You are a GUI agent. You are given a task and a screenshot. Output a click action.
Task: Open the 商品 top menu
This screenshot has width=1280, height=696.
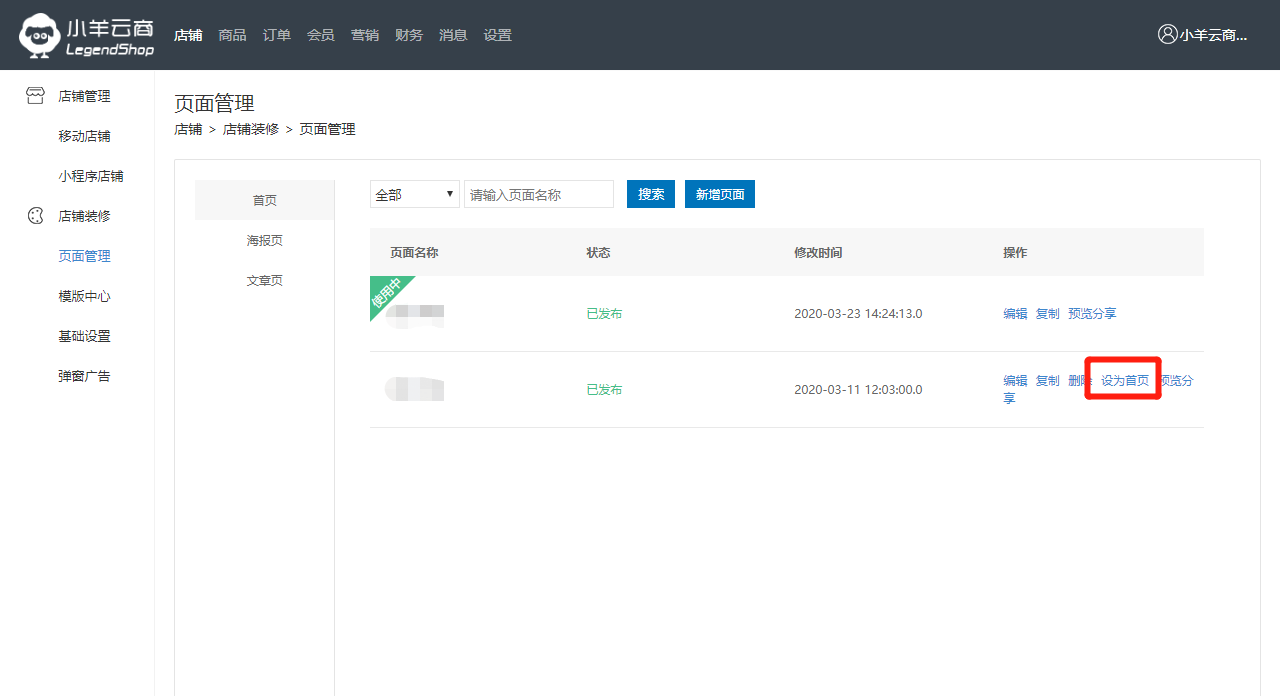click(x=232, y=35)
